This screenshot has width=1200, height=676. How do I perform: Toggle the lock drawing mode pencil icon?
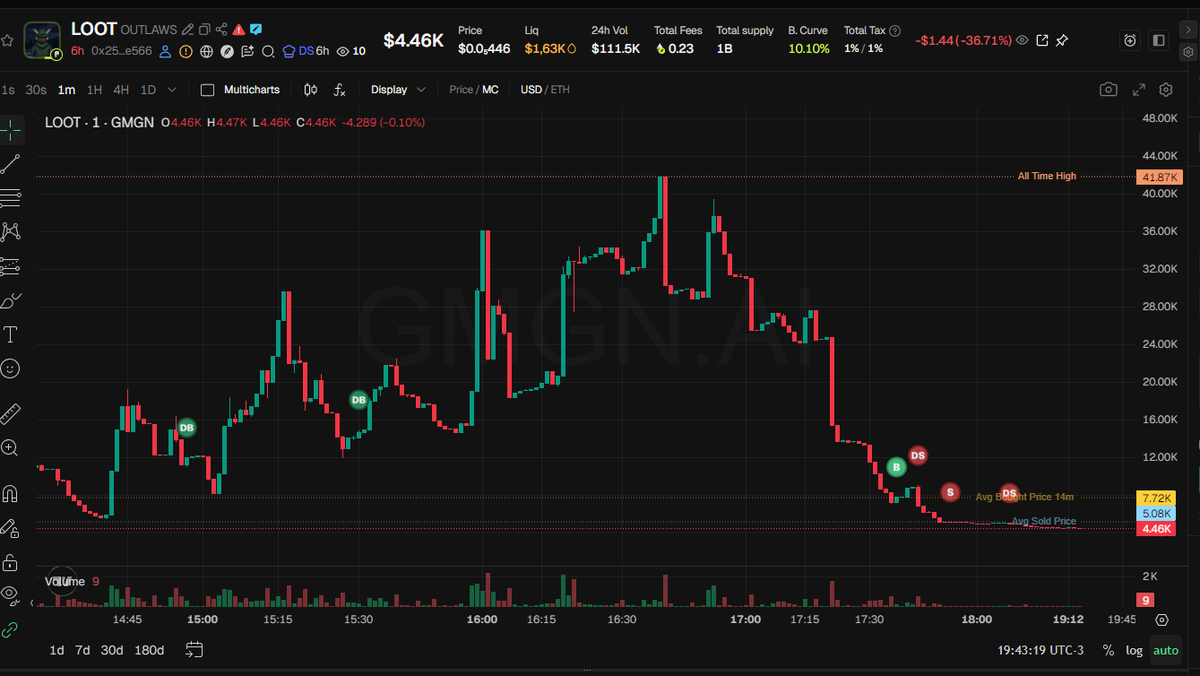pyautogui.click(x=11, y=527)
